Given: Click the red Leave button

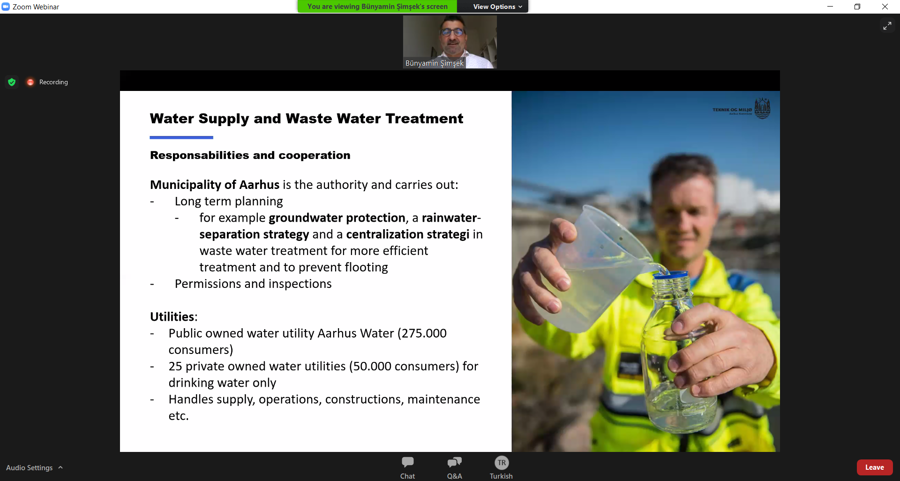Looking at the screenshot, I should 874,467.
